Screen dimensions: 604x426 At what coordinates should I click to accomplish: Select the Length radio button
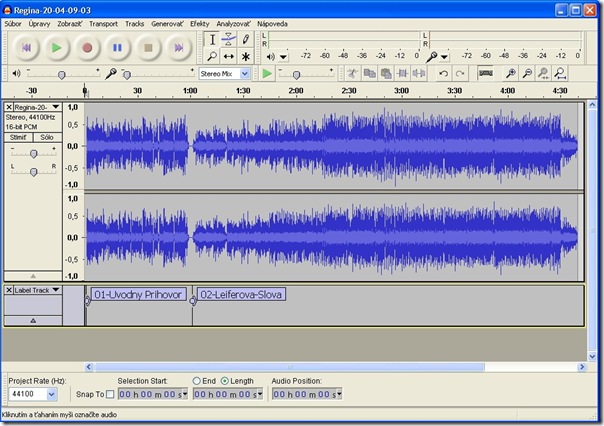pyautogui.click(x=225, y=381)
